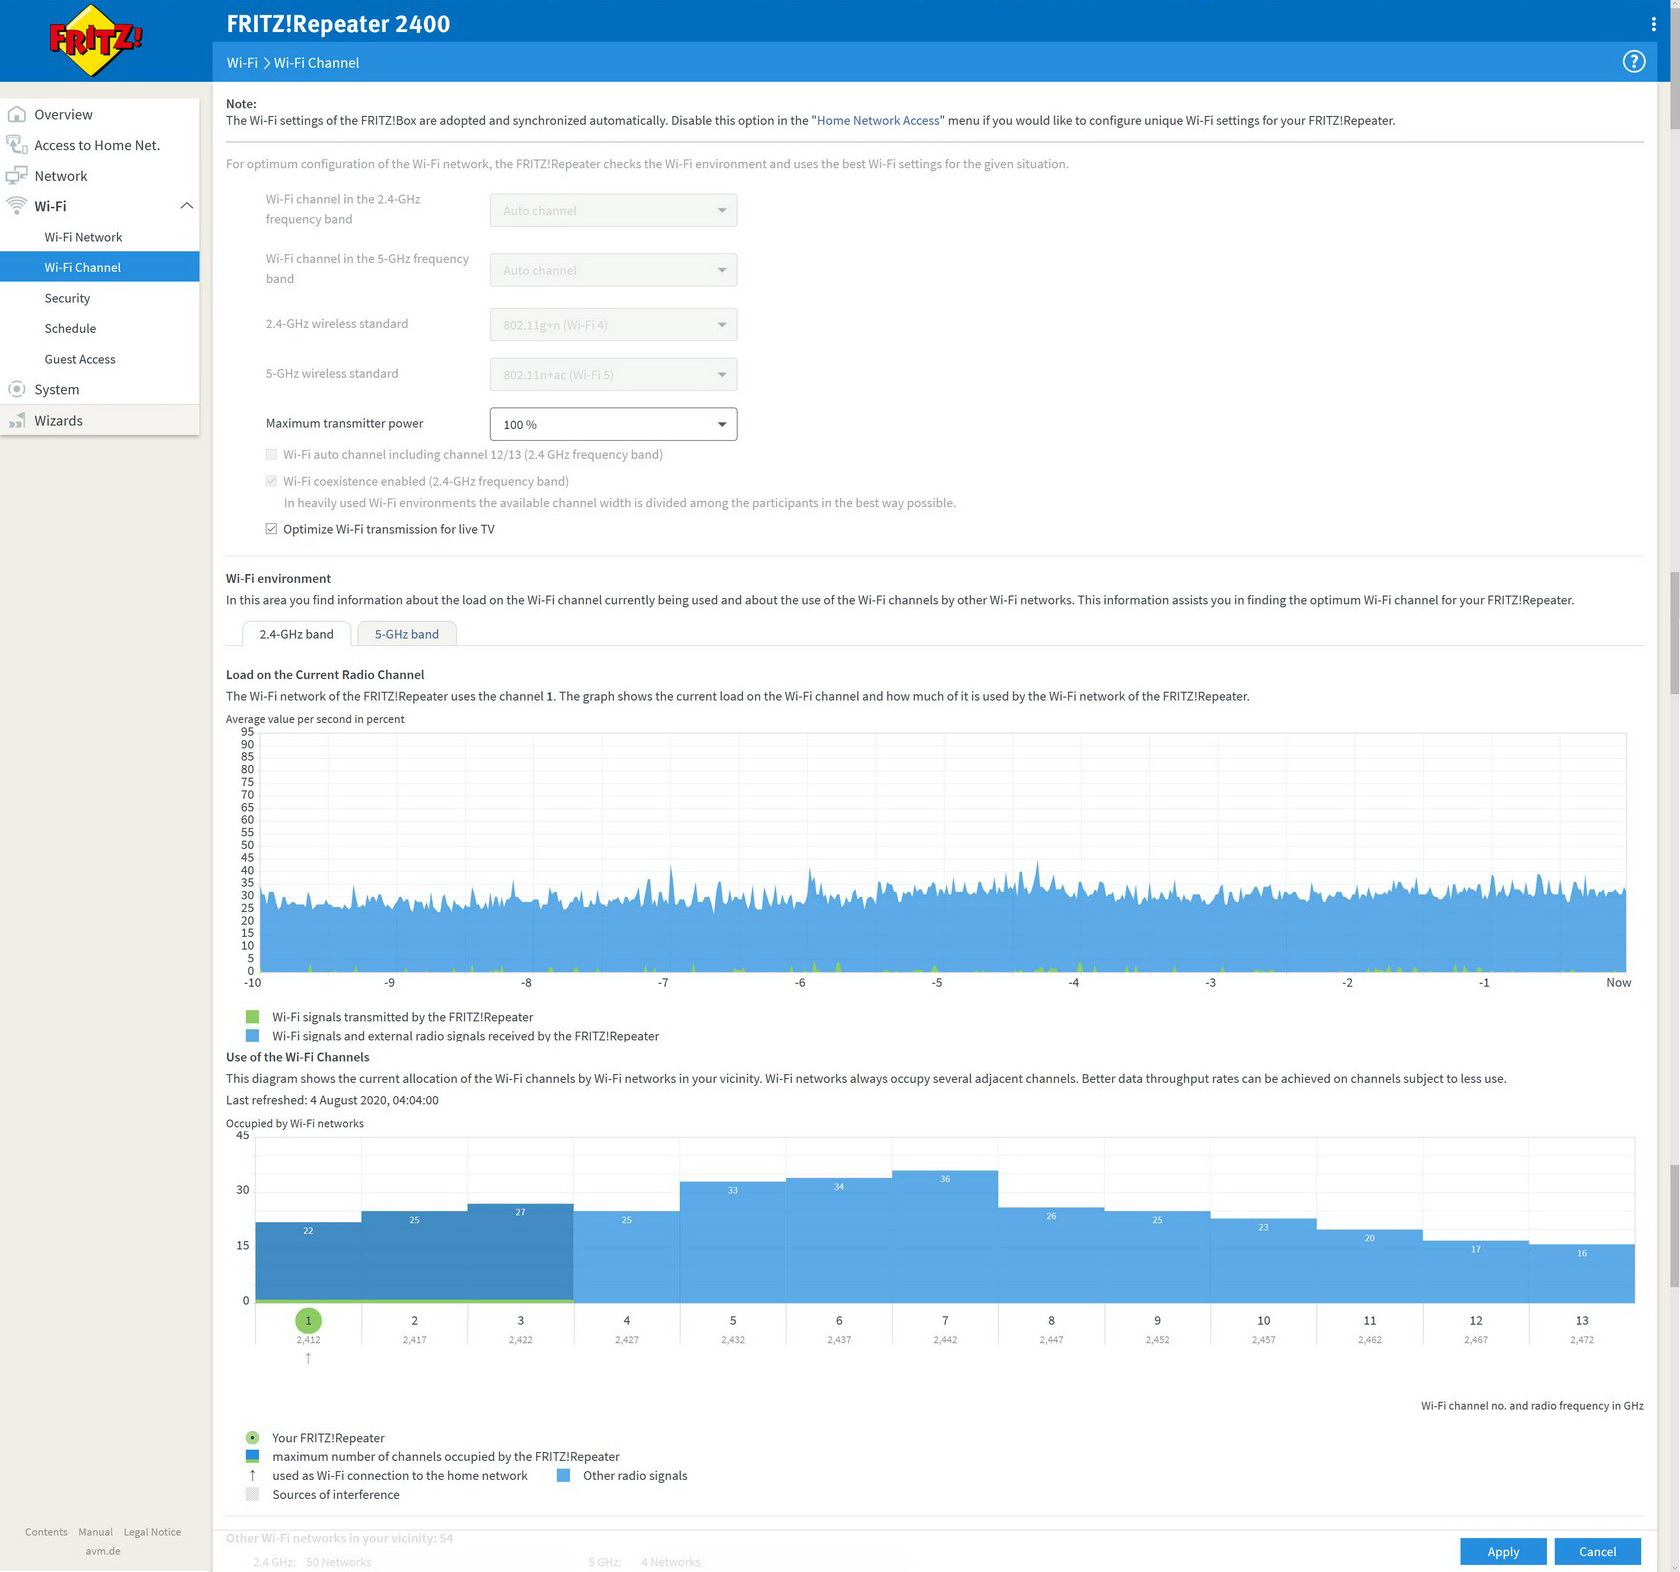The image size is (1680, 1572).
Task: Click the Access to Home Net. icon
Action: click(x=16, y=145)
